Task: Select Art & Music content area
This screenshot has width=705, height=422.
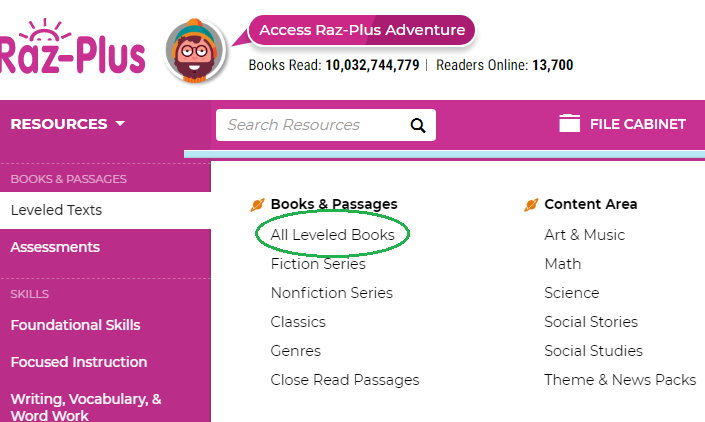Action: [x=584, y=235]
